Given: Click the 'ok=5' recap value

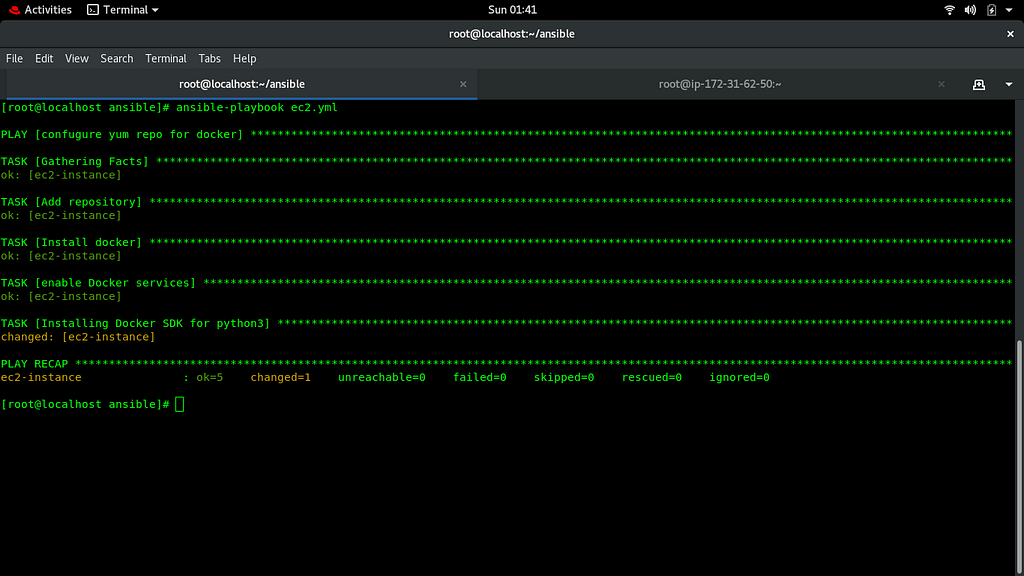Looking at the screenshot, I should 210,377.
